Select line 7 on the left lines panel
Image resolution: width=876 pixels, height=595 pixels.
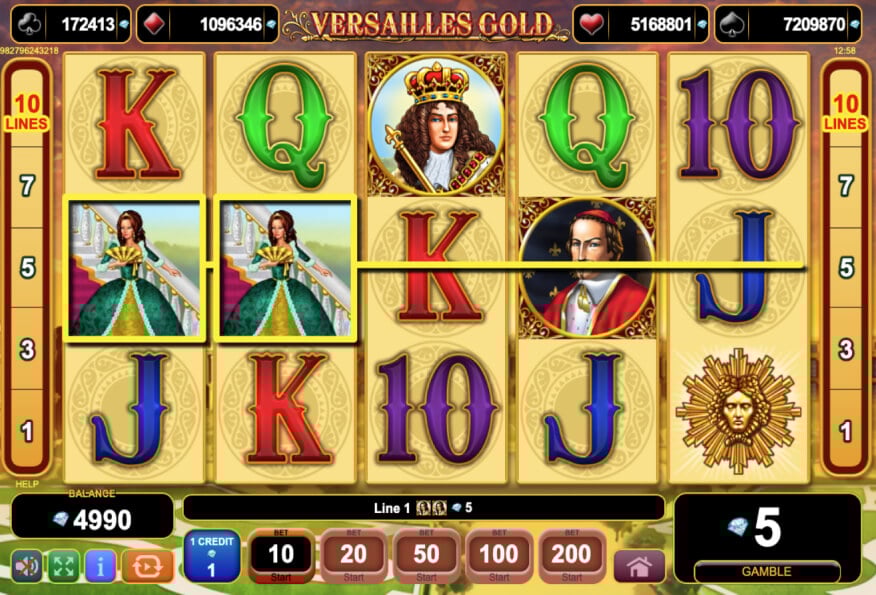27,185
